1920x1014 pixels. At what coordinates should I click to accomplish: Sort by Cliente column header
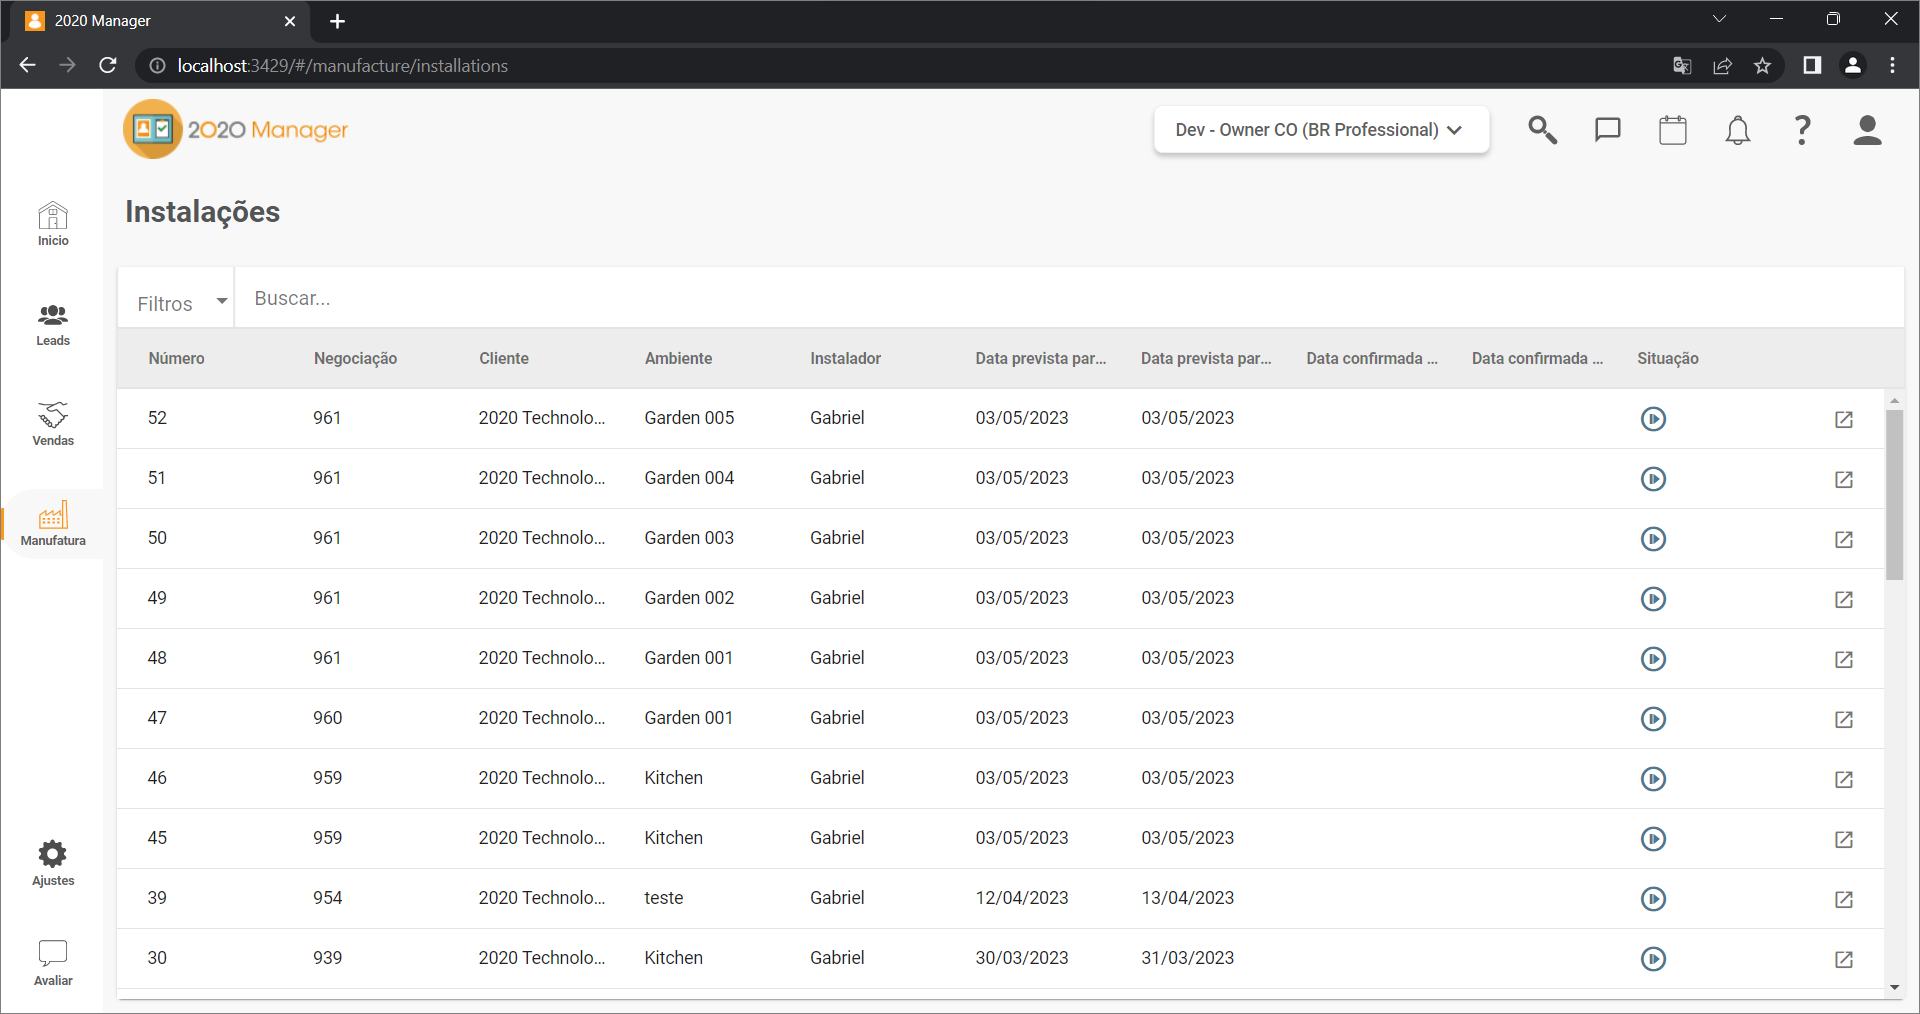pos(504,358)
